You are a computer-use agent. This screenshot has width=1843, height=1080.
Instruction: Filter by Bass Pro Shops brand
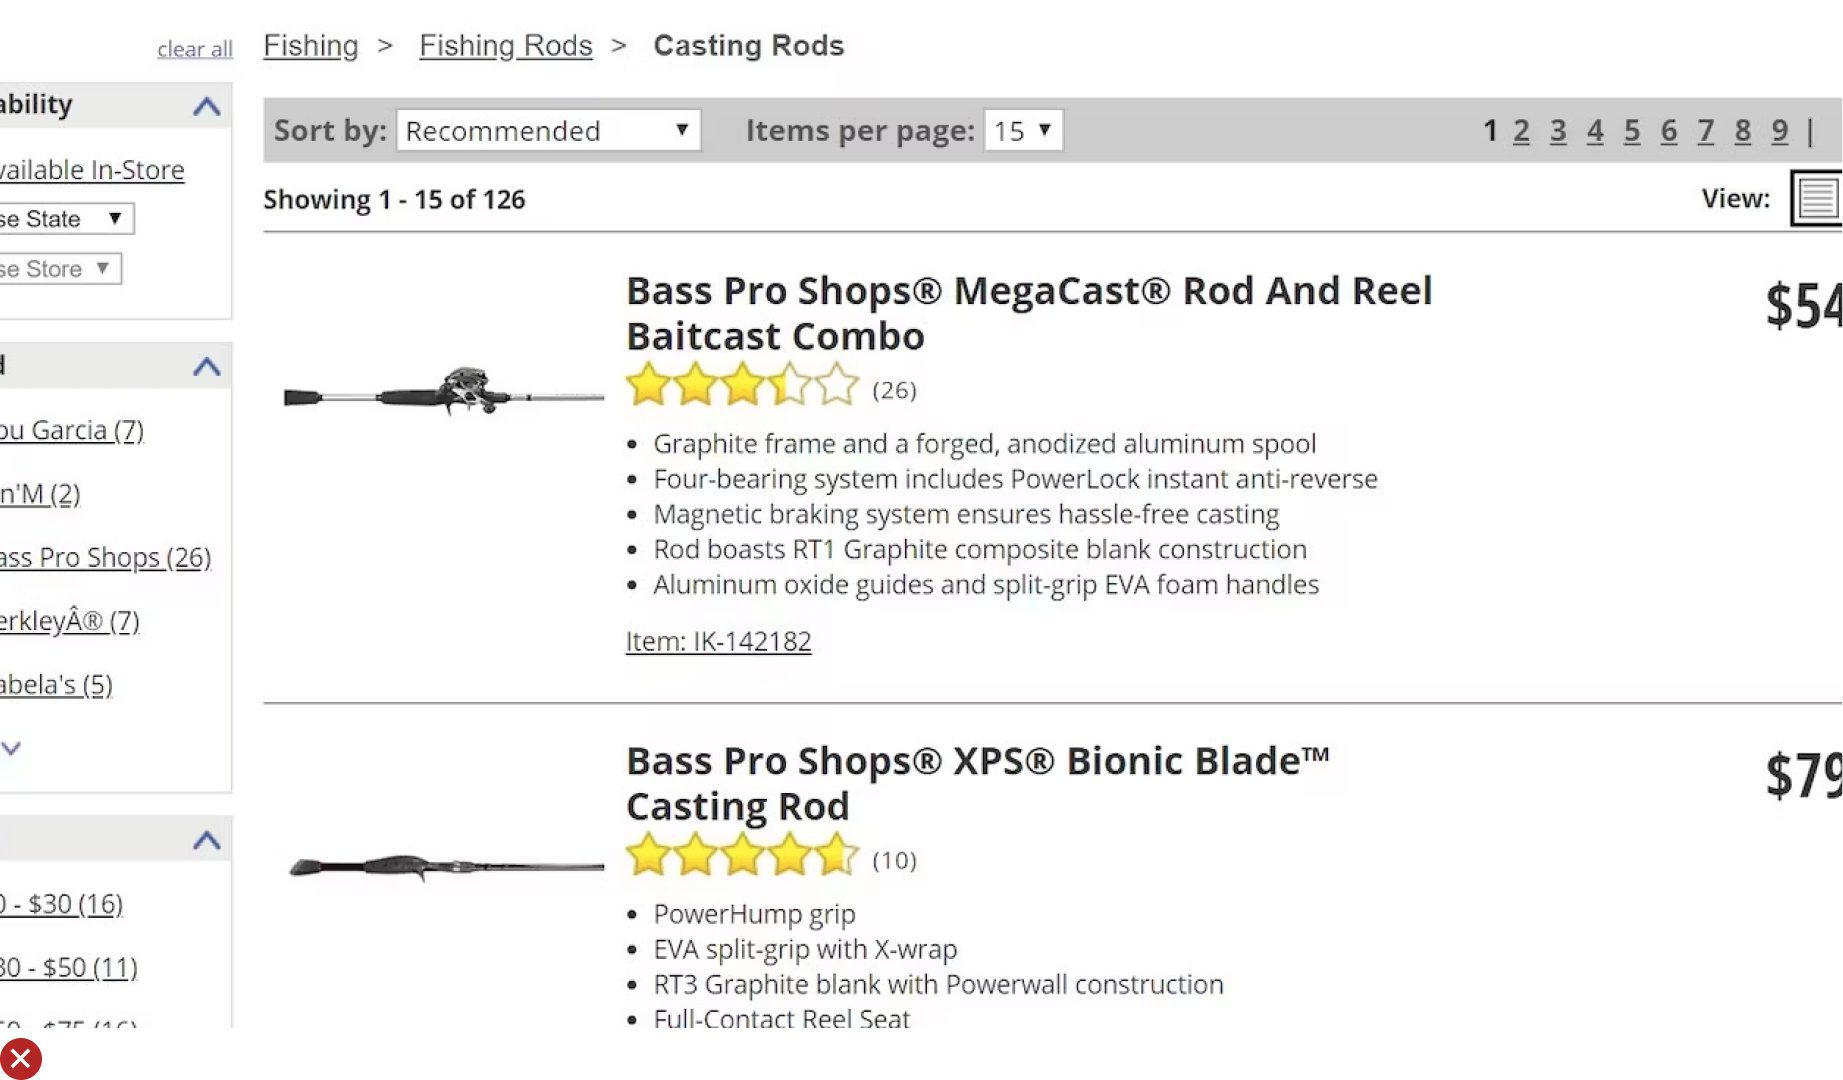pyautogui.click(x=104, y=557)
